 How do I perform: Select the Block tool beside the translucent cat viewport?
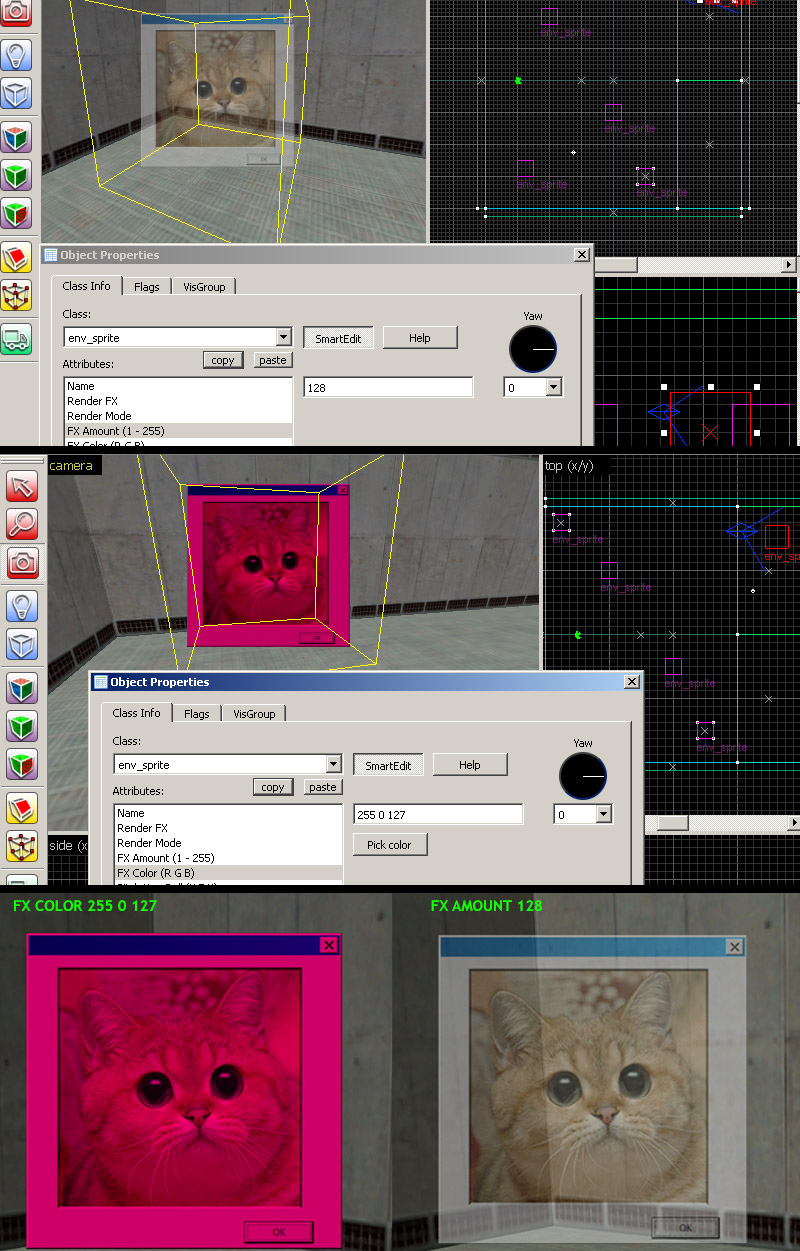tap(17, 93)
